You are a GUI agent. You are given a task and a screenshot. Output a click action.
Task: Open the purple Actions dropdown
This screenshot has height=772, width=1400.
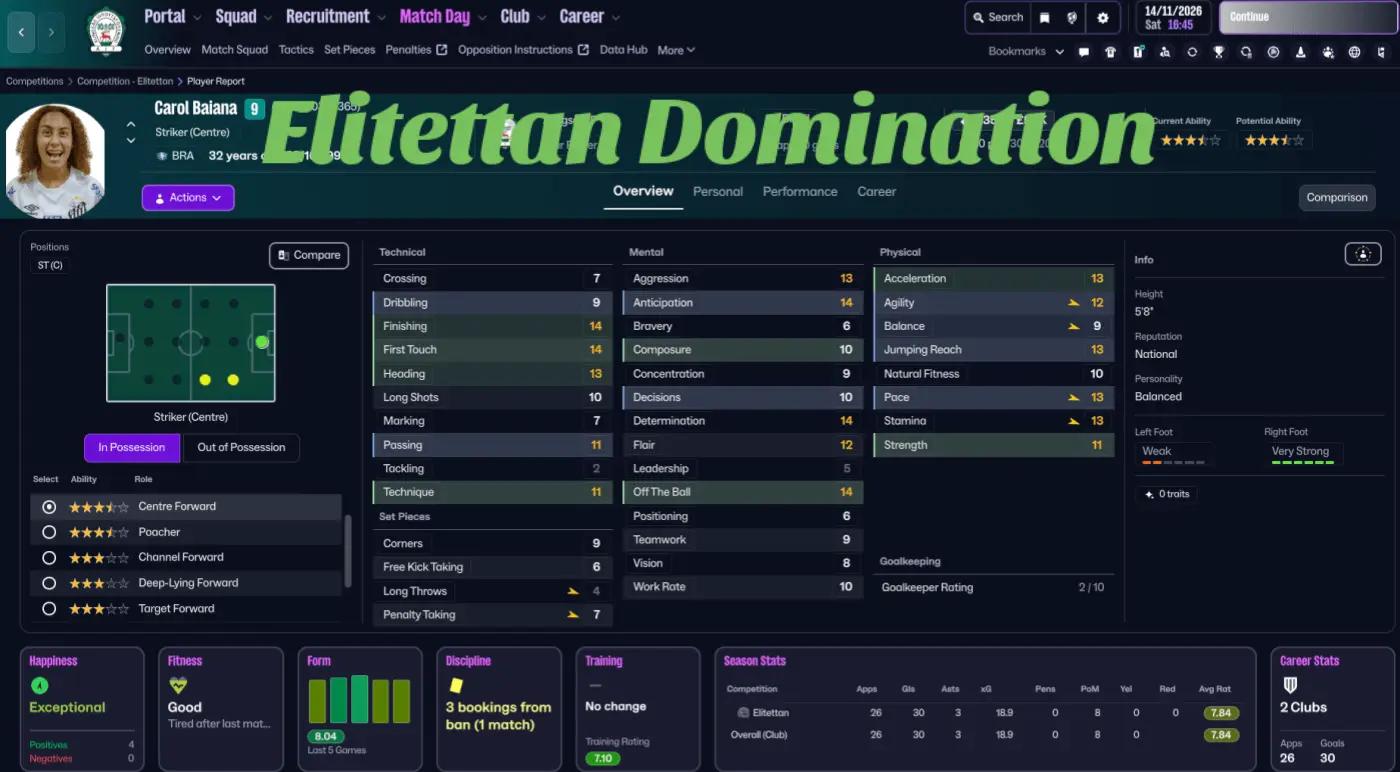click(x=188, y=198)
